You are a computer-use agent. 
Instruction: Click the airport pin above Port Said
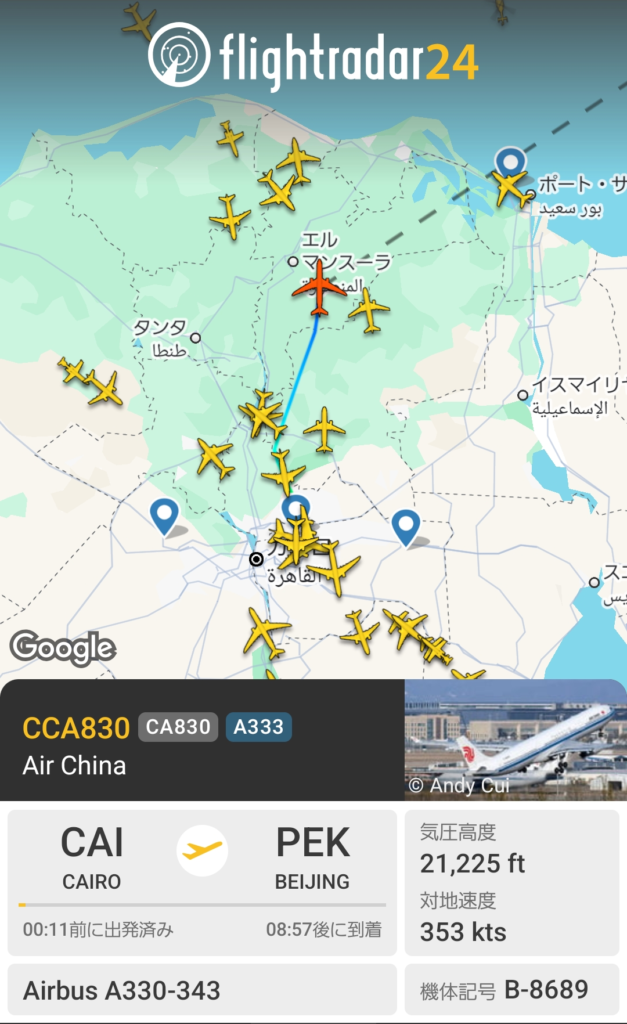[x=510, y=163]
